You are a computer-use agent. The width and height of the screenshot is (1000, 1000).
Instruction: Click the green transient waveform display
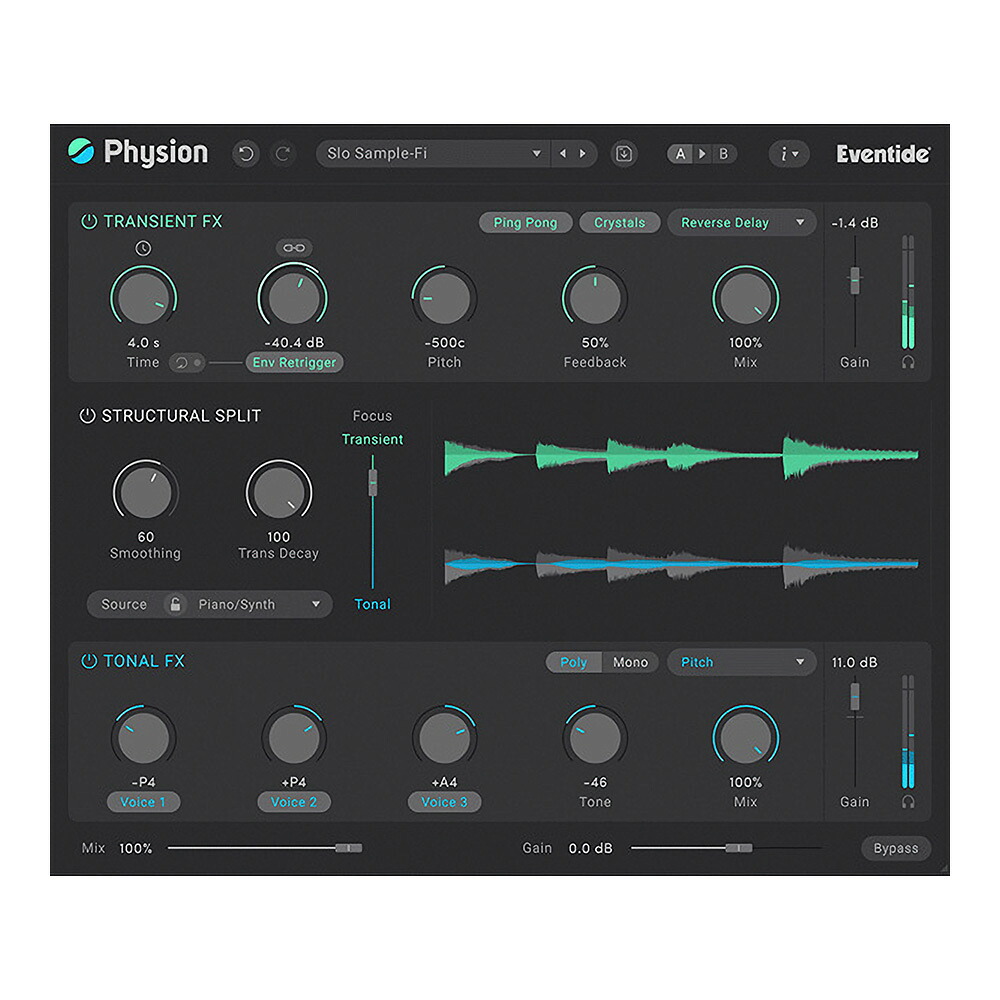click(681, 455)
